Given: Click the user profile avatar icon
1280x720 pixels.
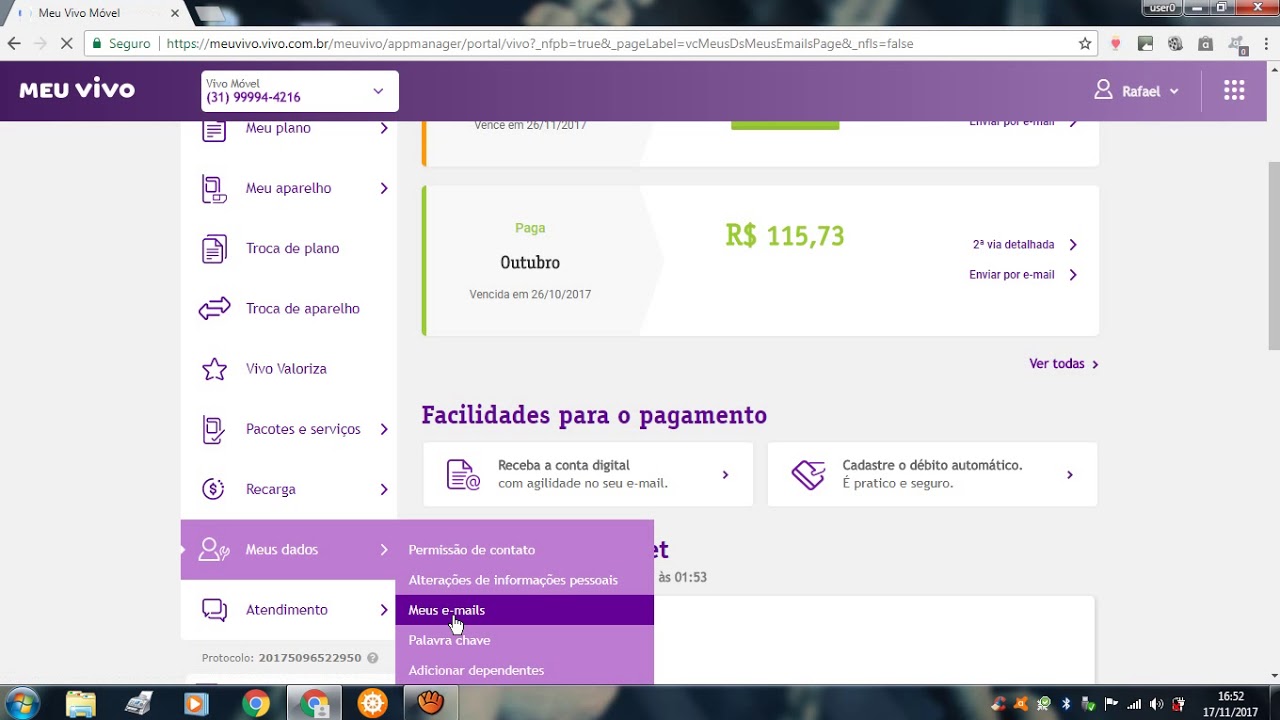Looking at the screenshot, I should point(1103,90).
